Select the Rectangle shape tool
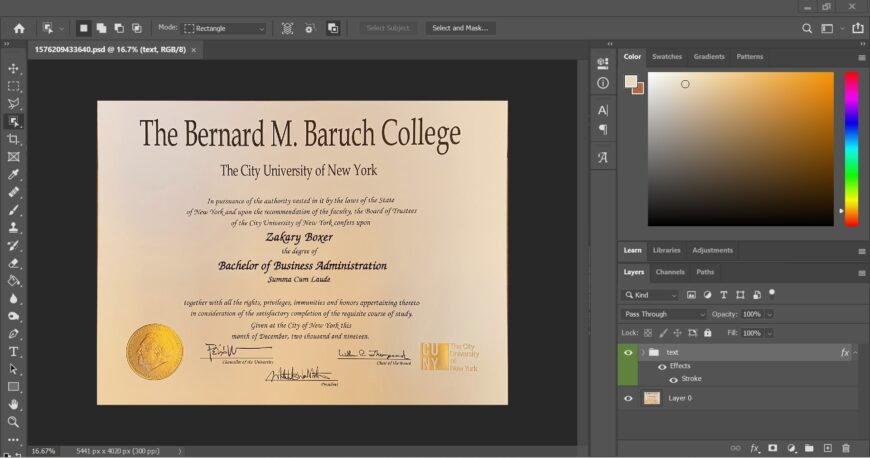The height and width of the screenshot is (458, 870). [x=13, y=387]
